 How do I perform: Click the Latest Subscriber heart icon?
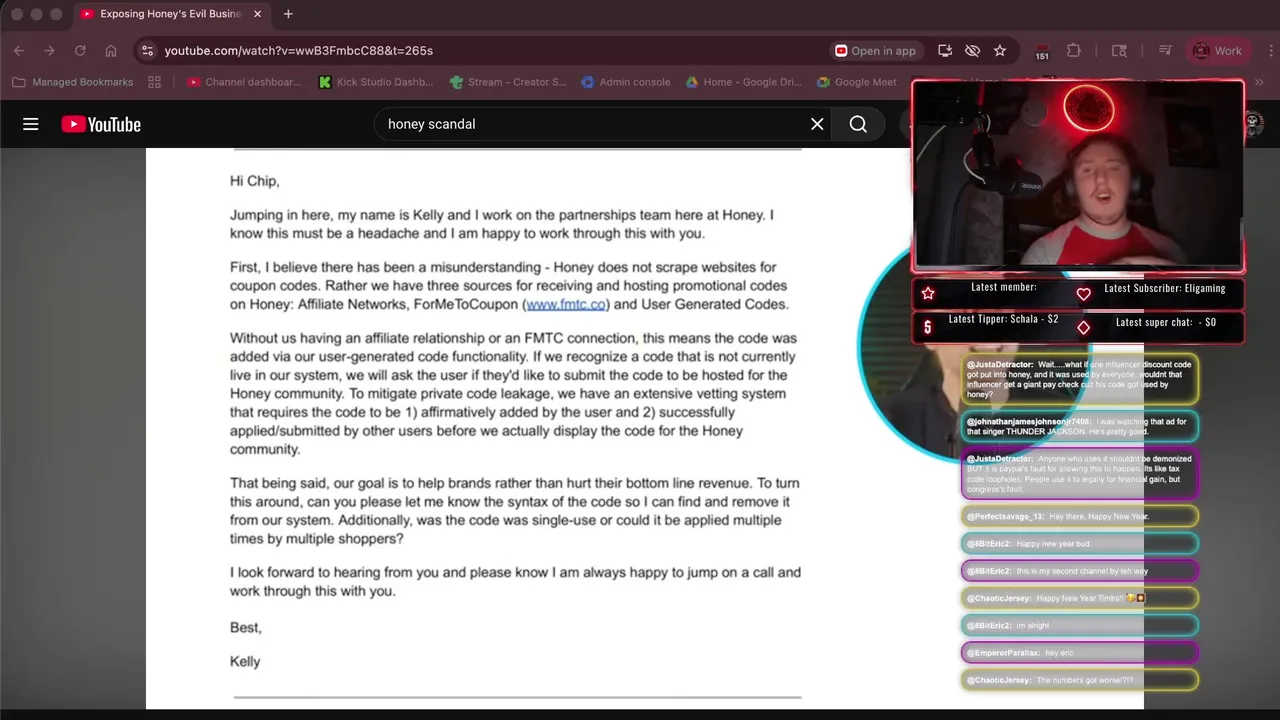tap(1083, 294)
